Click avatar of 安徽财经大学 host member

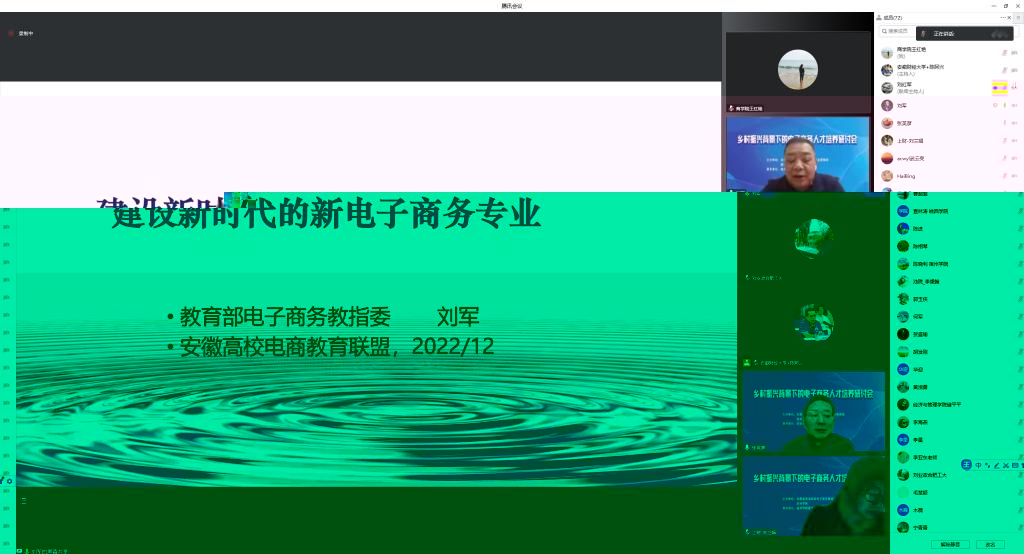point(887,70)
